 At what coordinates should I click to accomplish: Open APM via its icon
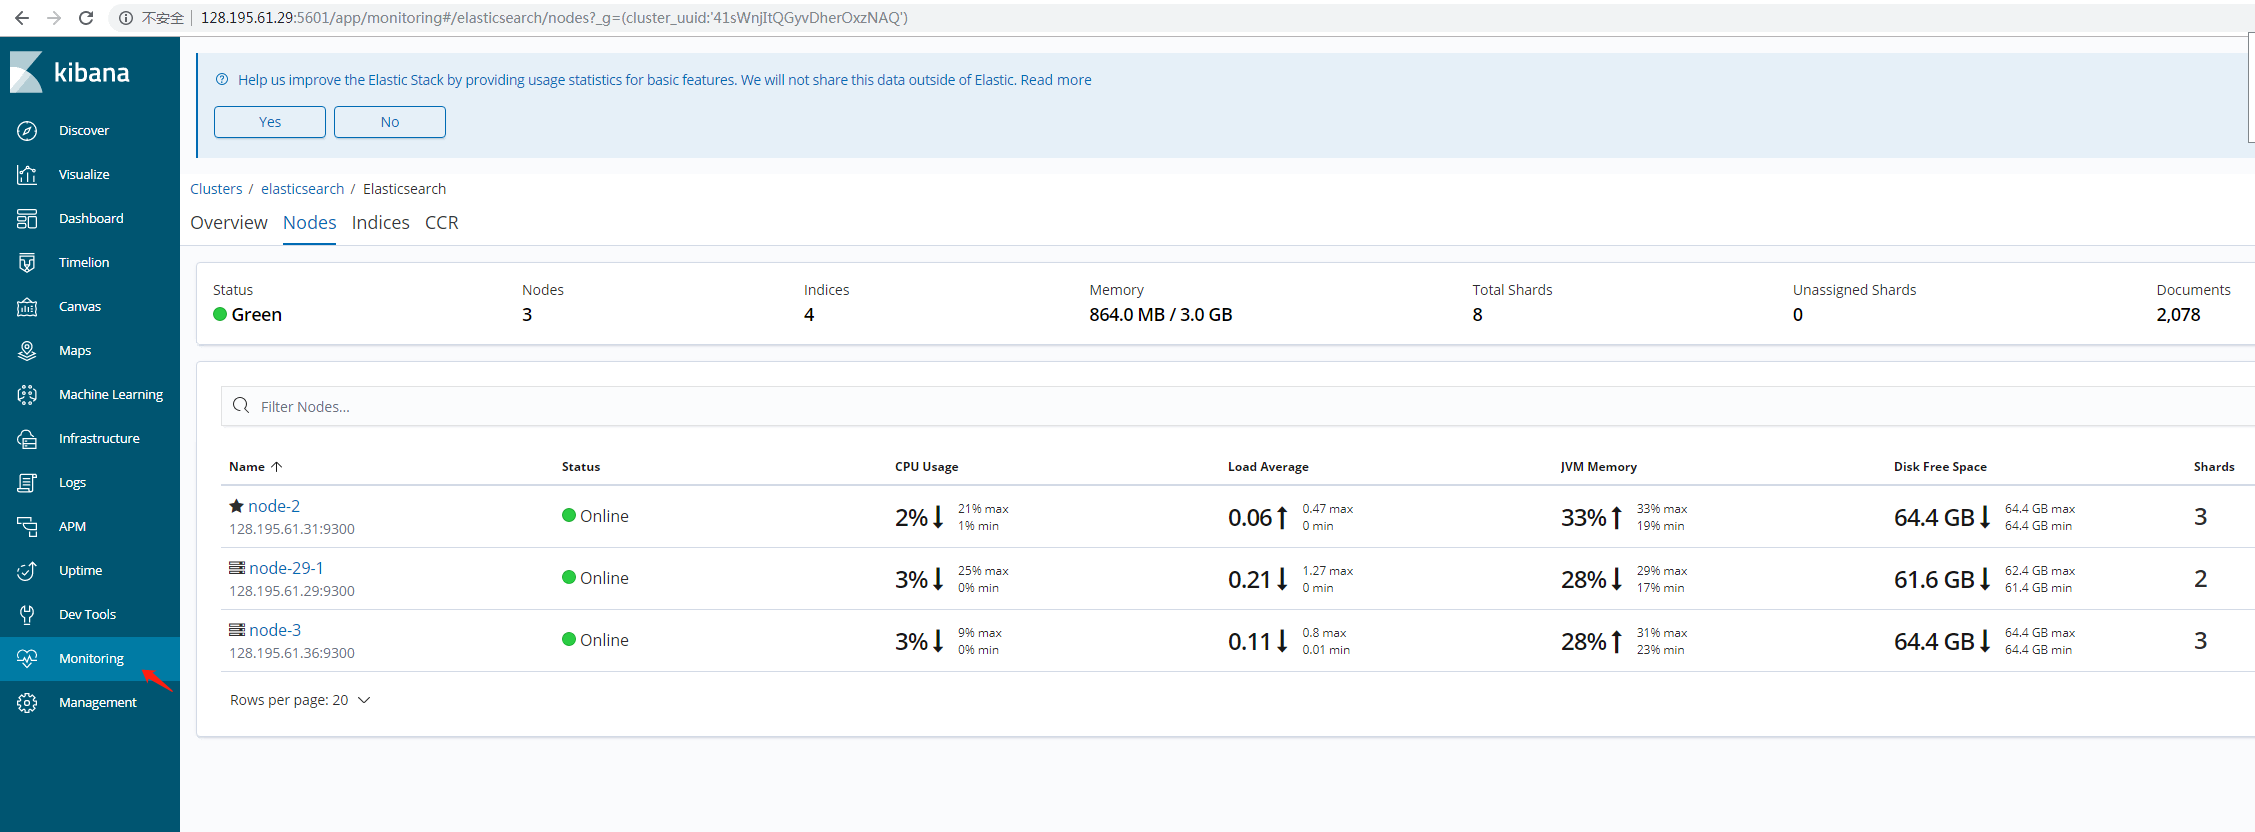[27, 527]
